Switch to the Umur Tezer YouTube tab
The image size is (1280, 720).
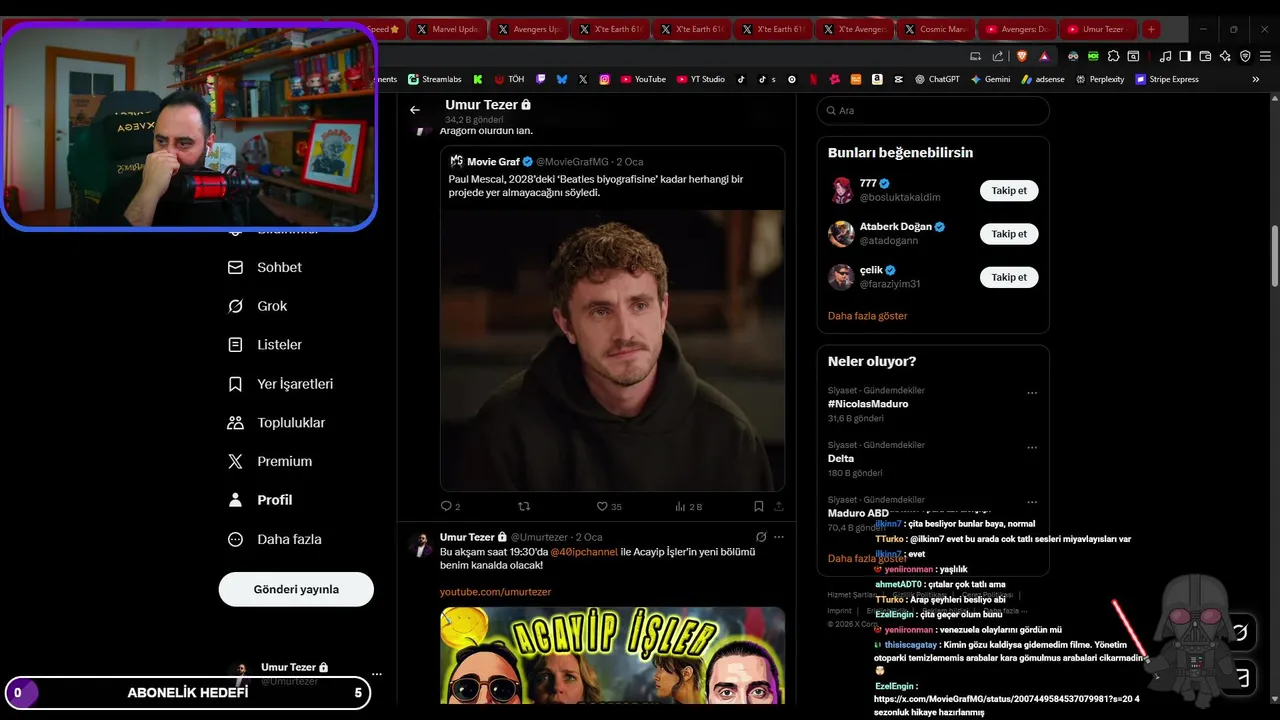(1097, 29)
